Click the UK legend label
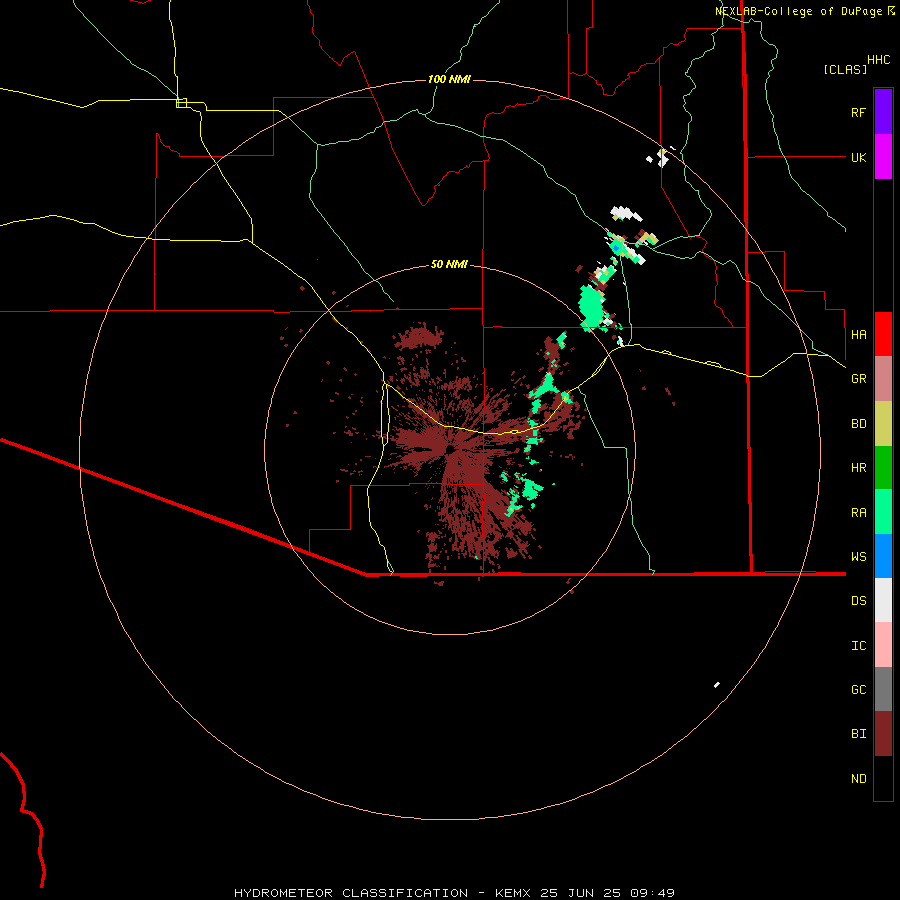This screenshot has width=900, height=900. coord(858,157)
